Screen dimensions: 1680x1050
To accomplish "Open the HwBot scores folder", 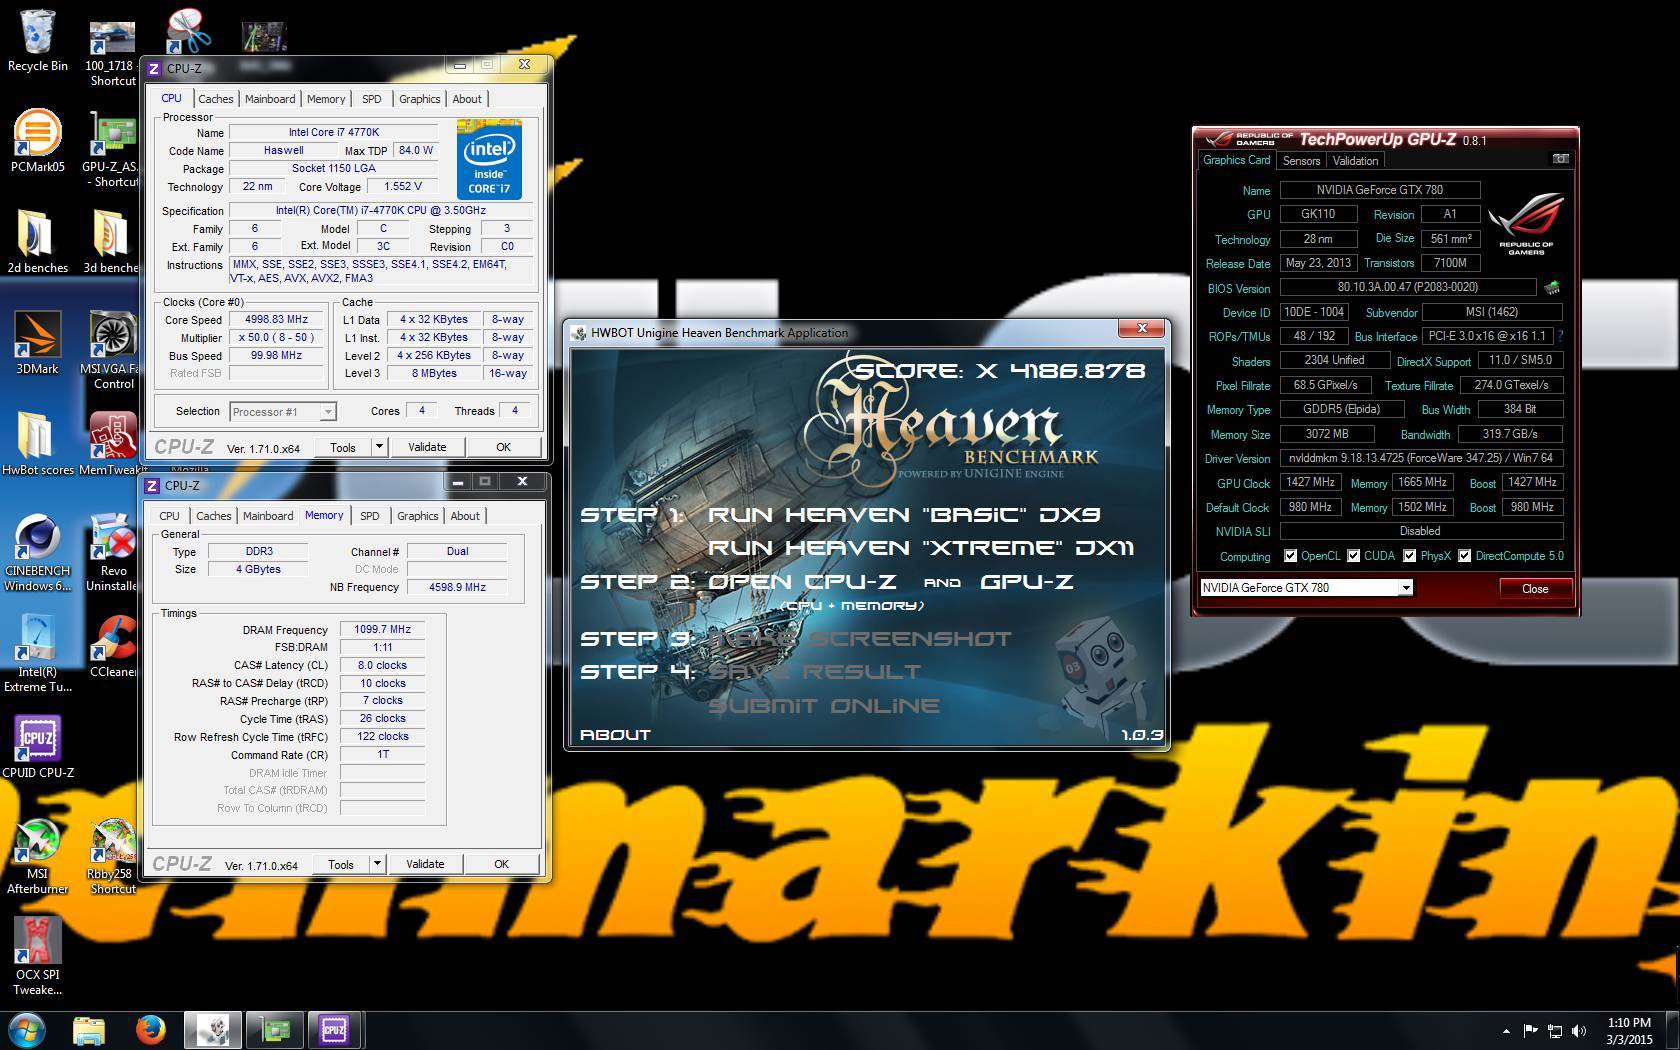I will [x=38, y=443].
